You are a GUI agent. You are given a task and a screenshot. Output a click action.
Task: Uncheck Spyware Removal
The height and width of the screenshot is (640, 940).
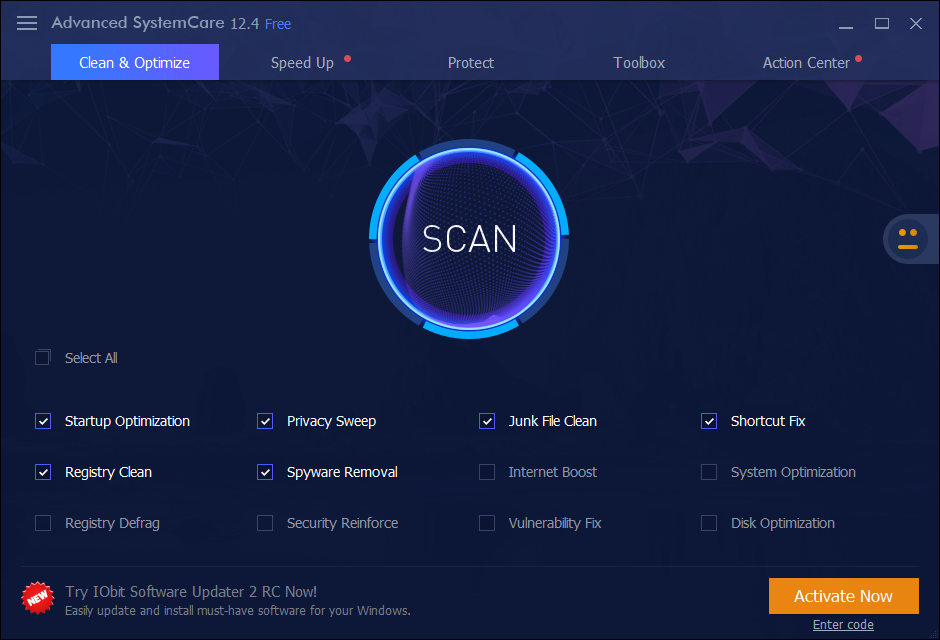coord(265,472)
